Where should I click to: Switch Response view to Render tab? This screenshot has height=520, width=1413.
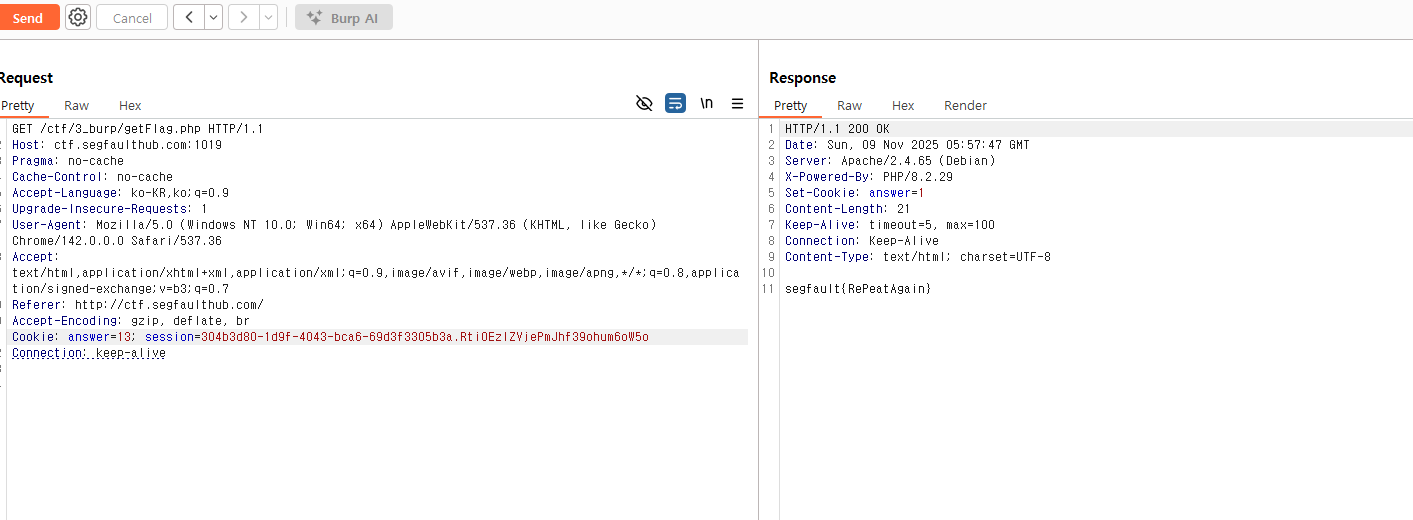click(x=965, y=105)
